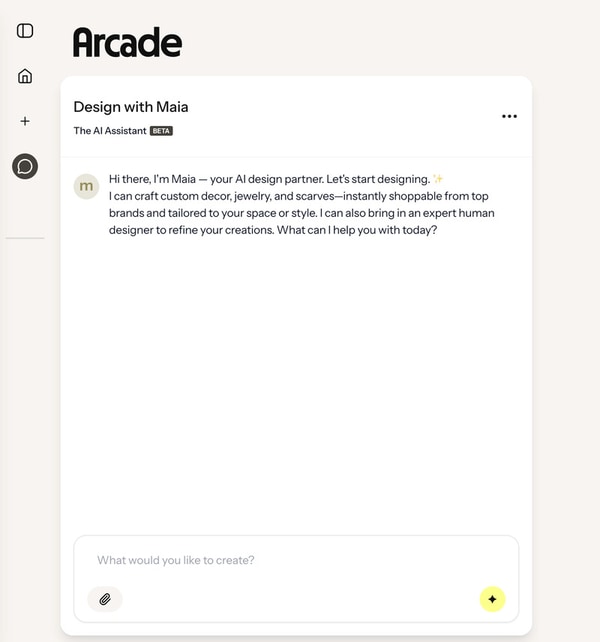Open the chat bubble icon in sidebar

click(25, 166)
